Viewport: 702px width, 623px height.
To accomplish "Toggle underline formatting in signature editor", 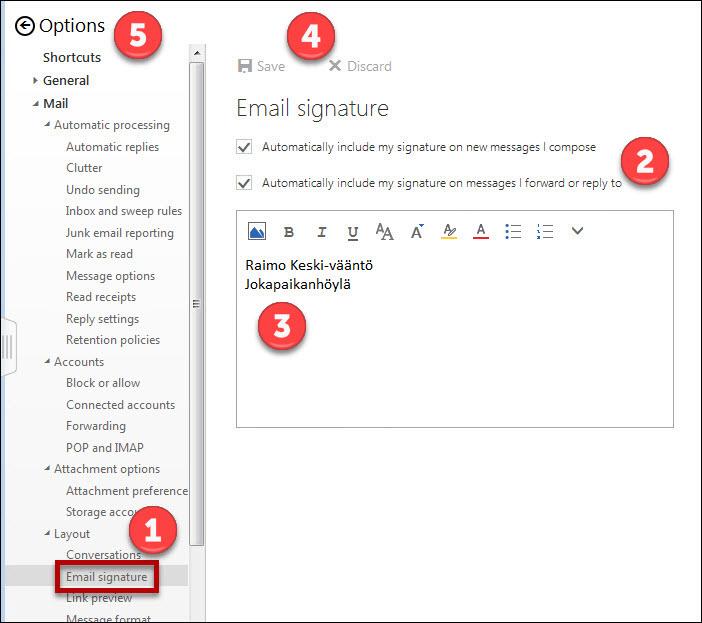I will [353, 233].
